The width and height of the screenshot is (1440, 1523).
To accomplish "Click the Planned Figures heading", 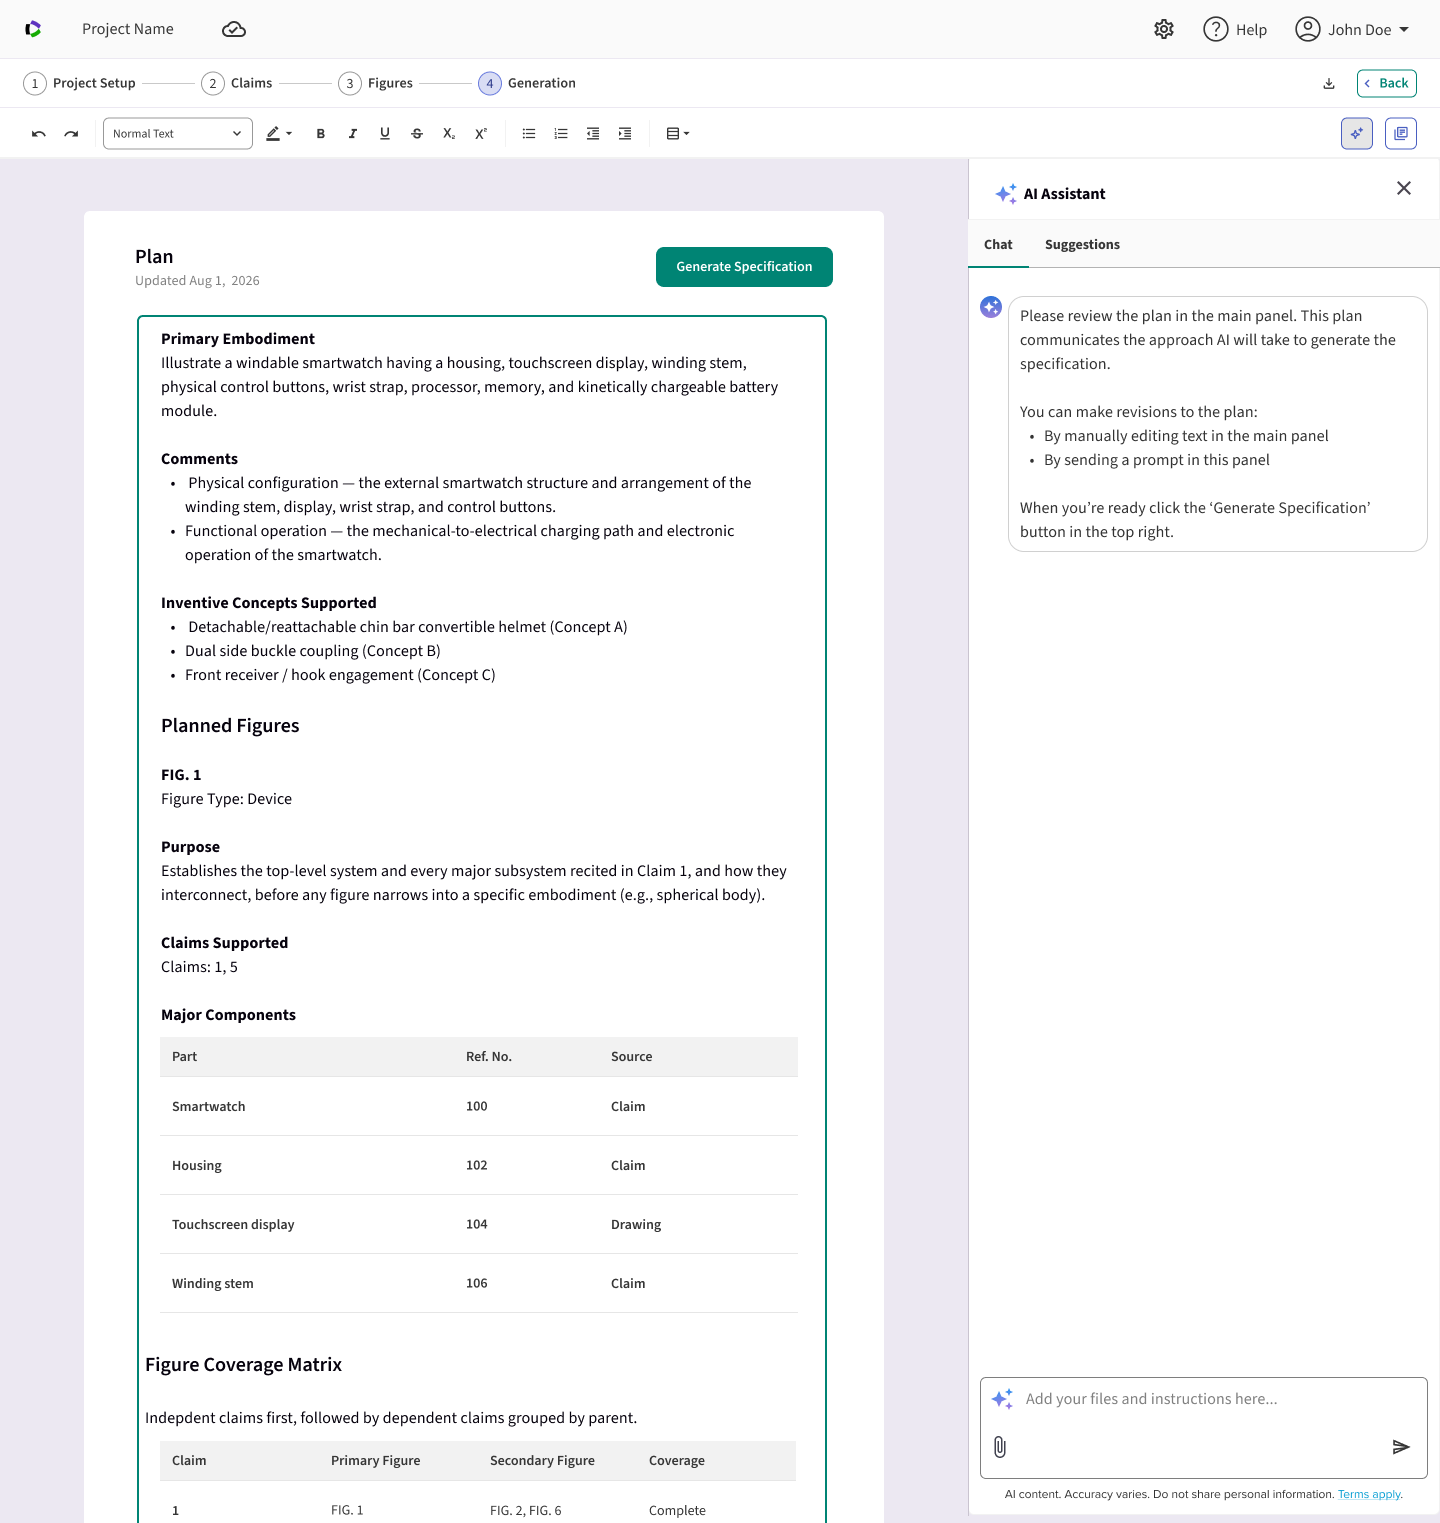I will coord(230,726).
